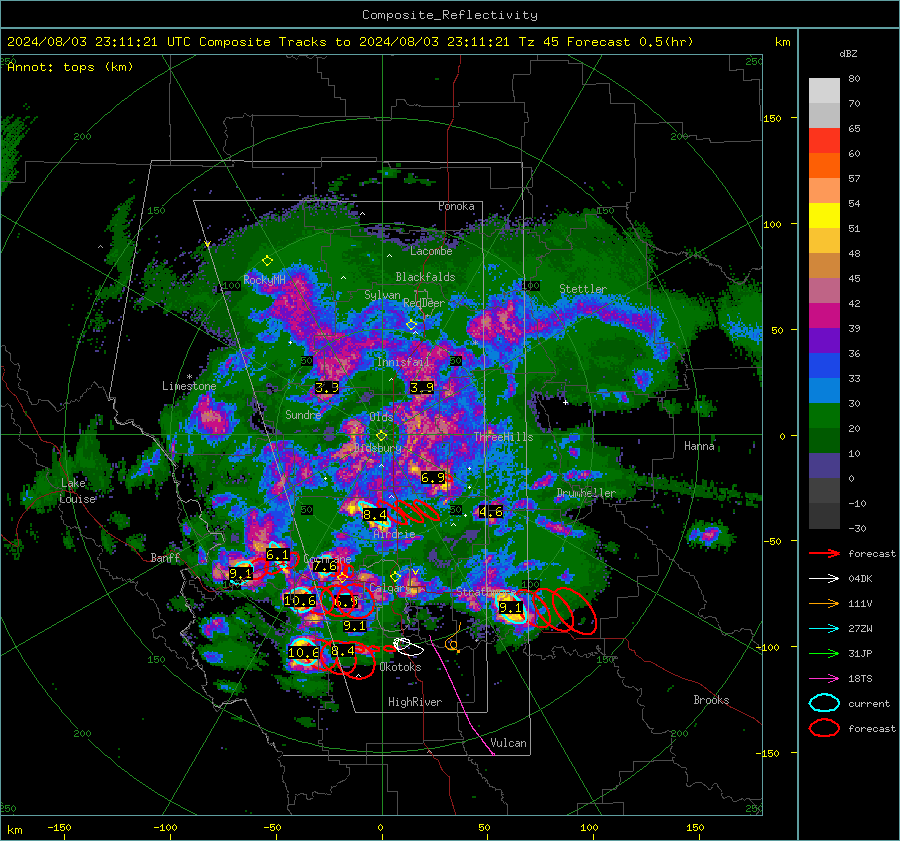
Task: Click the 6.1 storm top label
Action: (x=277, y=555)
